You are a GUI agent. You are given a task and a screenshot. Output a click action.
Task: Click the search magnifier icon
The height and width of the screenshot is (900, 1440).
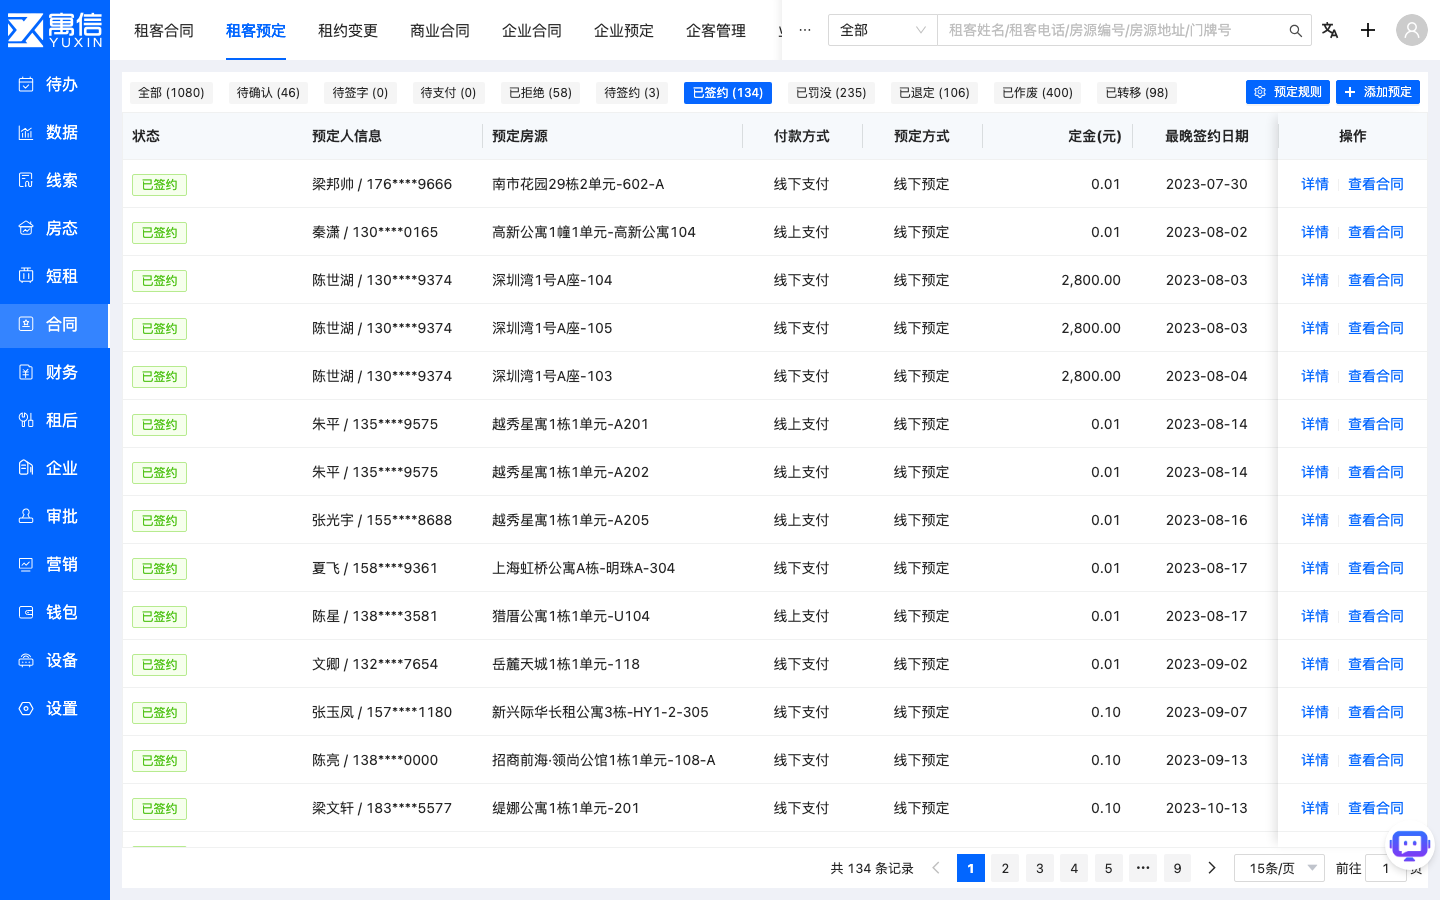1295,31
